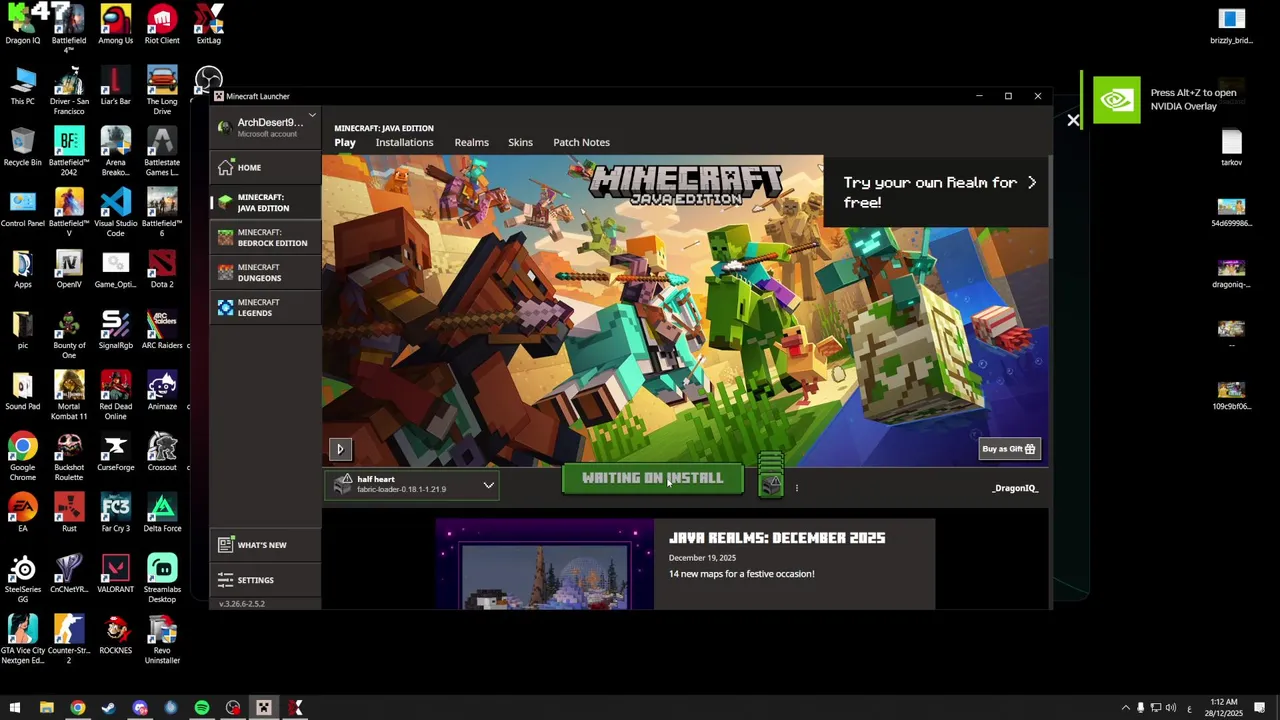Open Windows Start menu
This screenshot has height=720, width=1280.
click(15, 708)
